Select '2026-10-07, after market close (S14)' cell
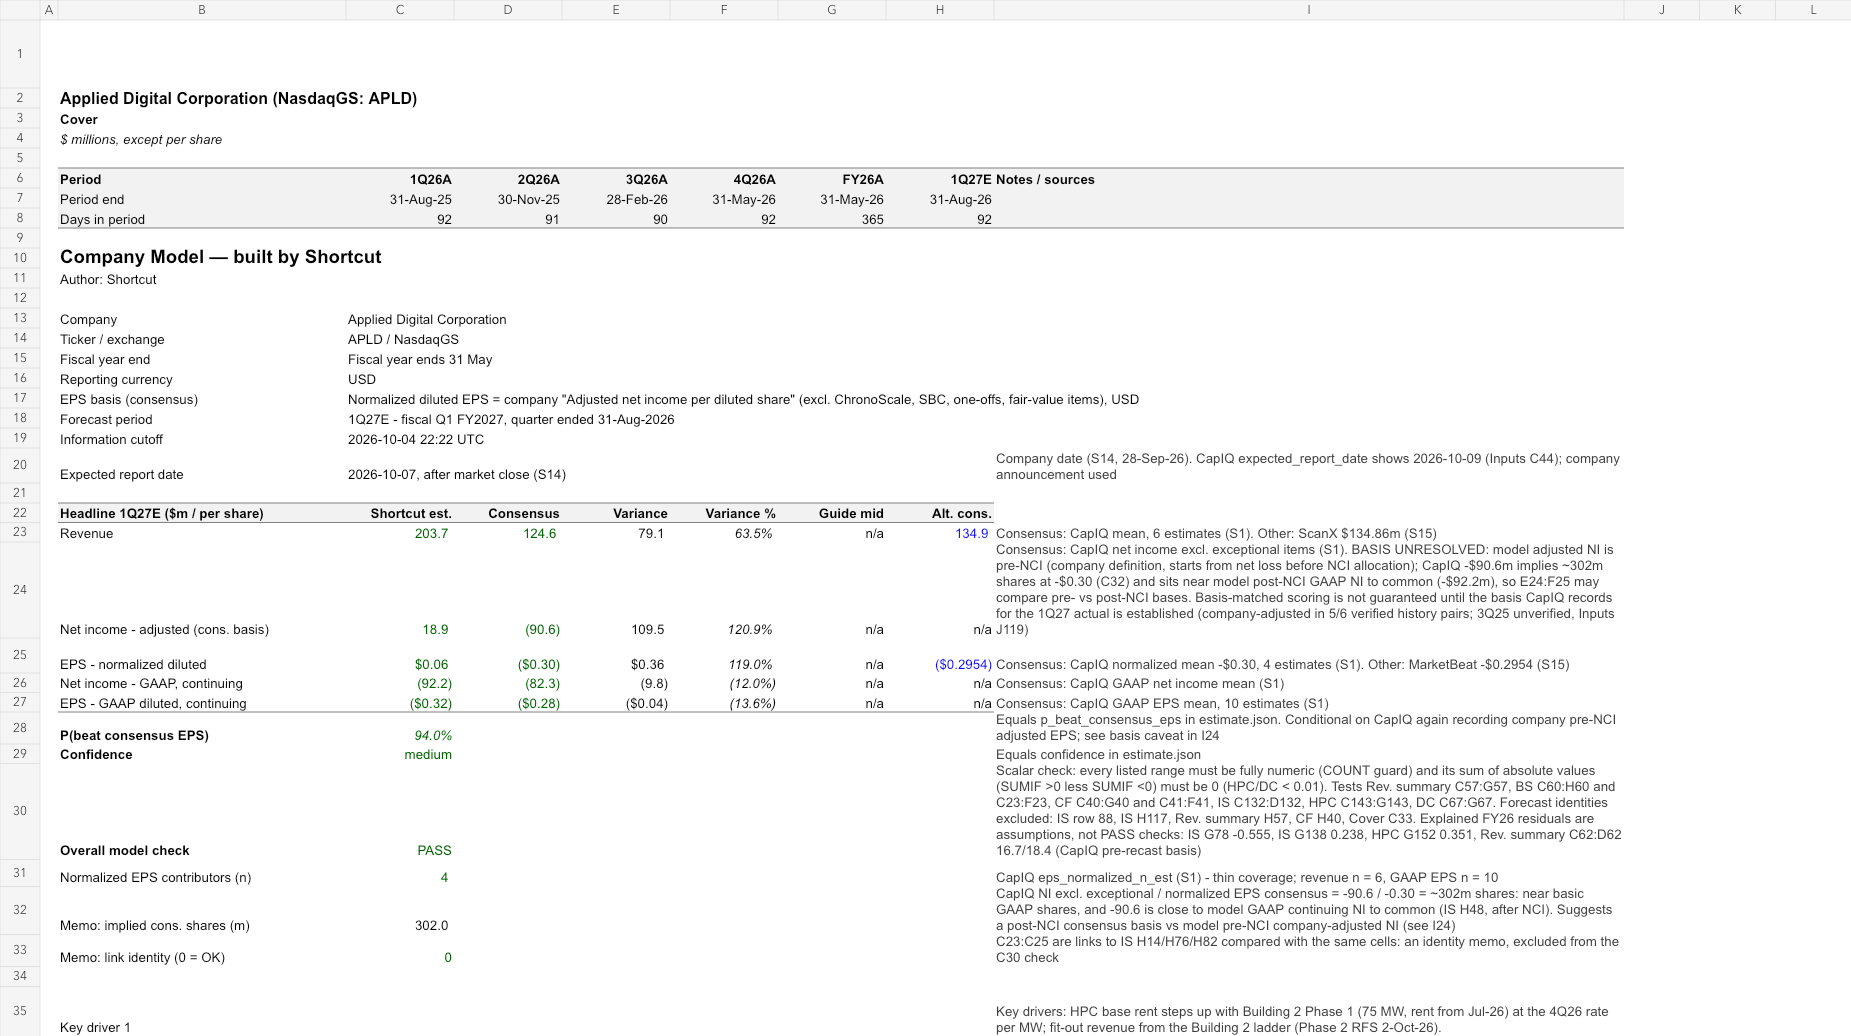Screen dimensions: 1851x1036 [457, 474]
